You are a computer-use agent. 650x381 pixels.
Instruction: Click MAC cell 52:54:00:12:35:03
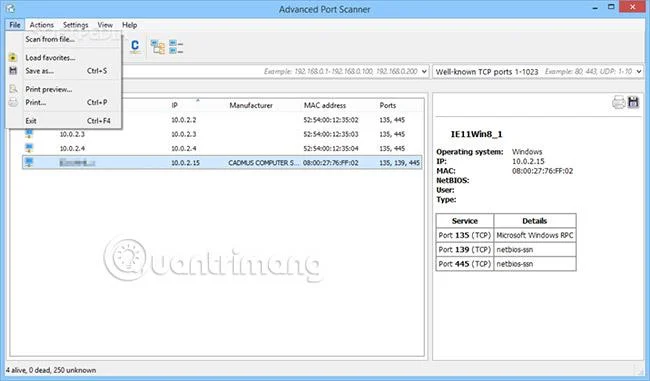pos(331,134)
